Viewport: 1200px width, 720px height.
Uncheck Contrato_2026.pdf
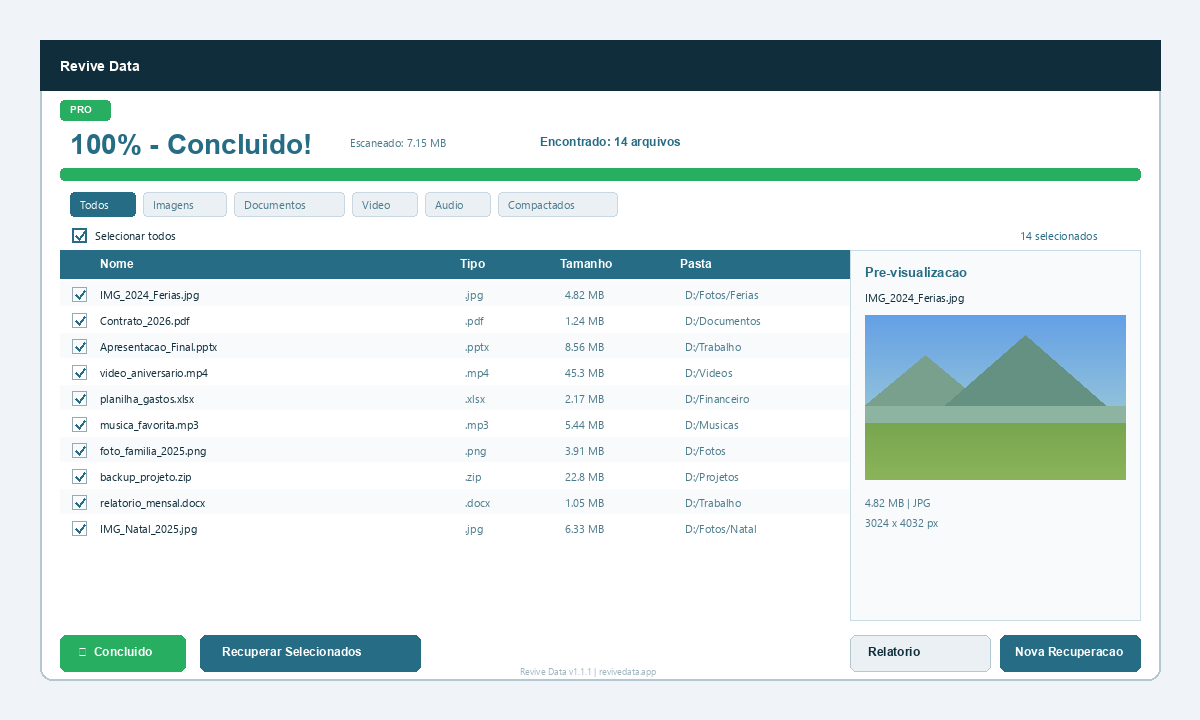tap(79, 321)
